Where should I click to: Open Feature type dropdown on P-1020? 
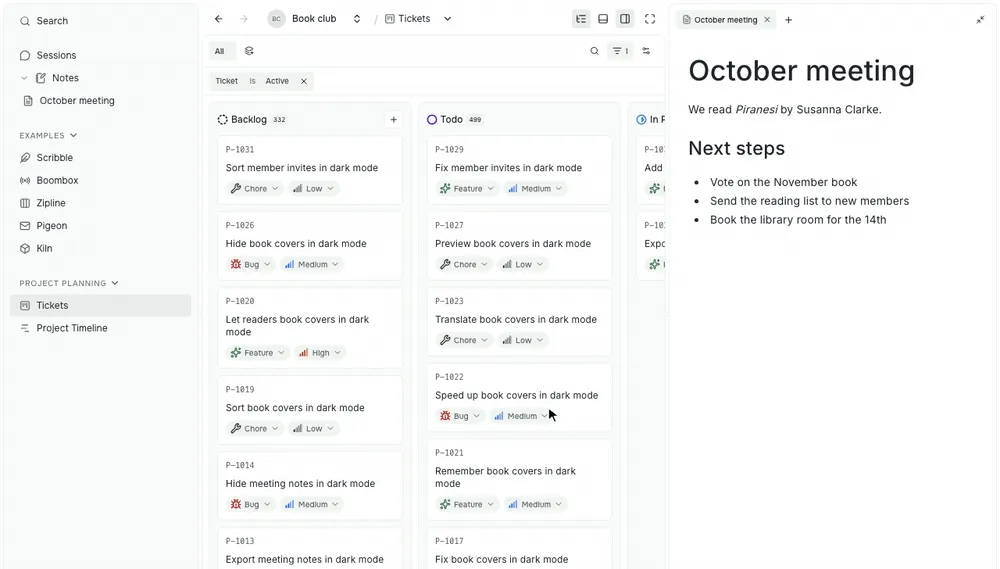tap(258, 353)
